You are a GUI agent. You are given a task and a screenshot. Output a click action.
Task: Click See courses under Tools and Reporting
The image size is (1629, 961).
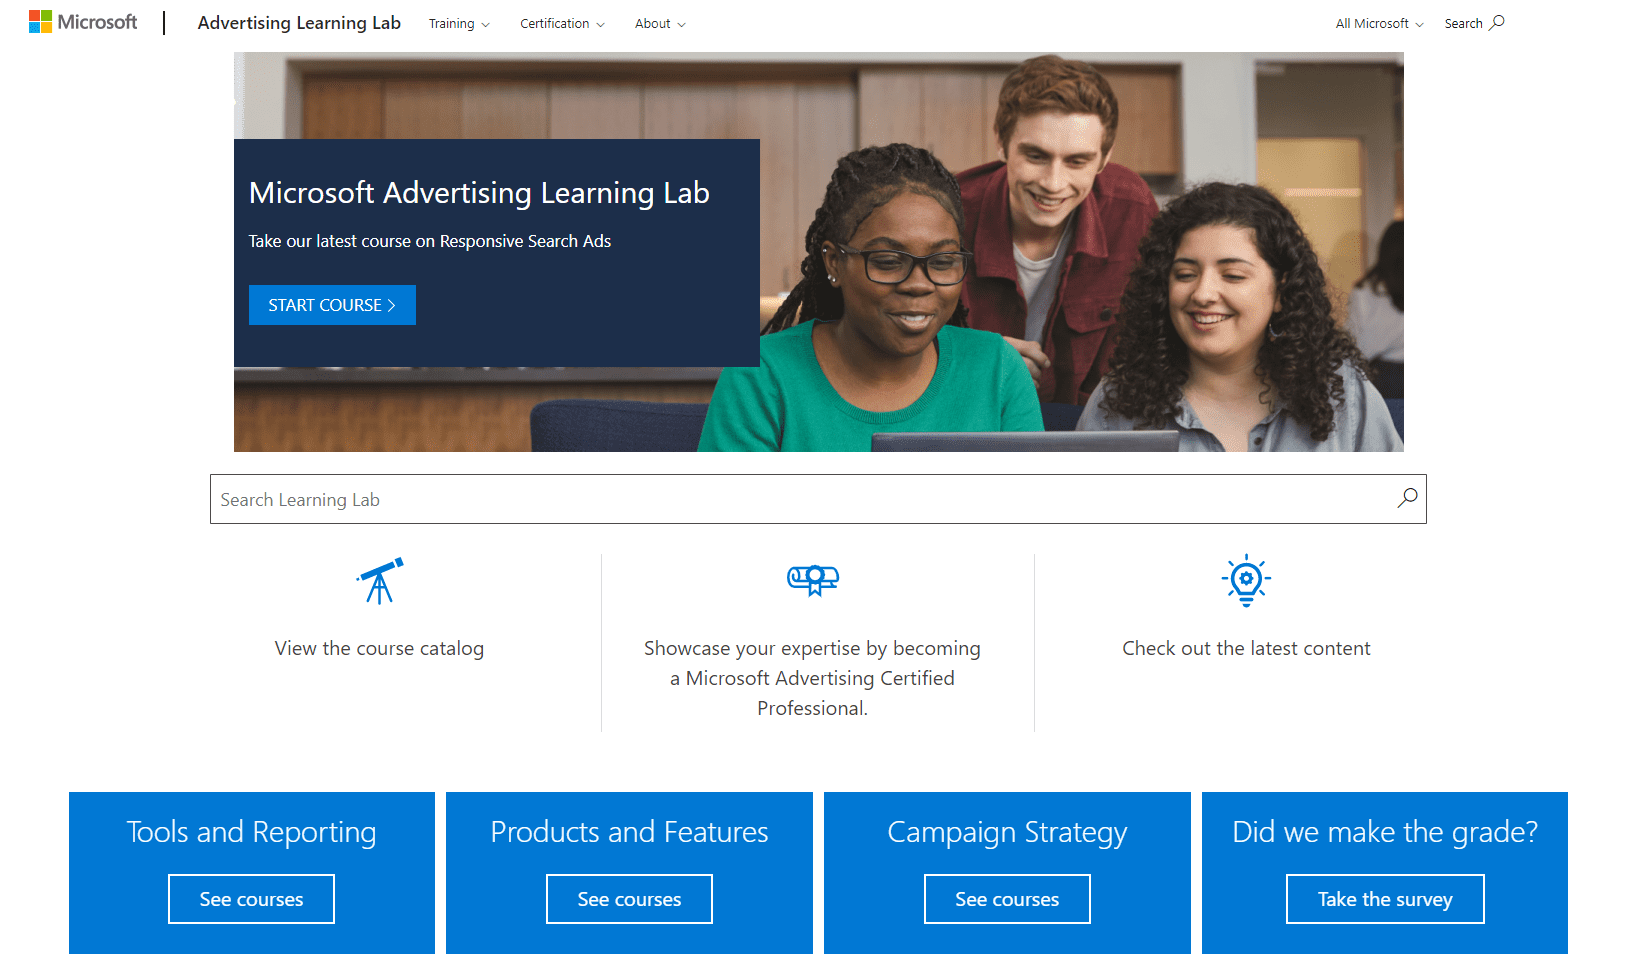coord(251,898)
